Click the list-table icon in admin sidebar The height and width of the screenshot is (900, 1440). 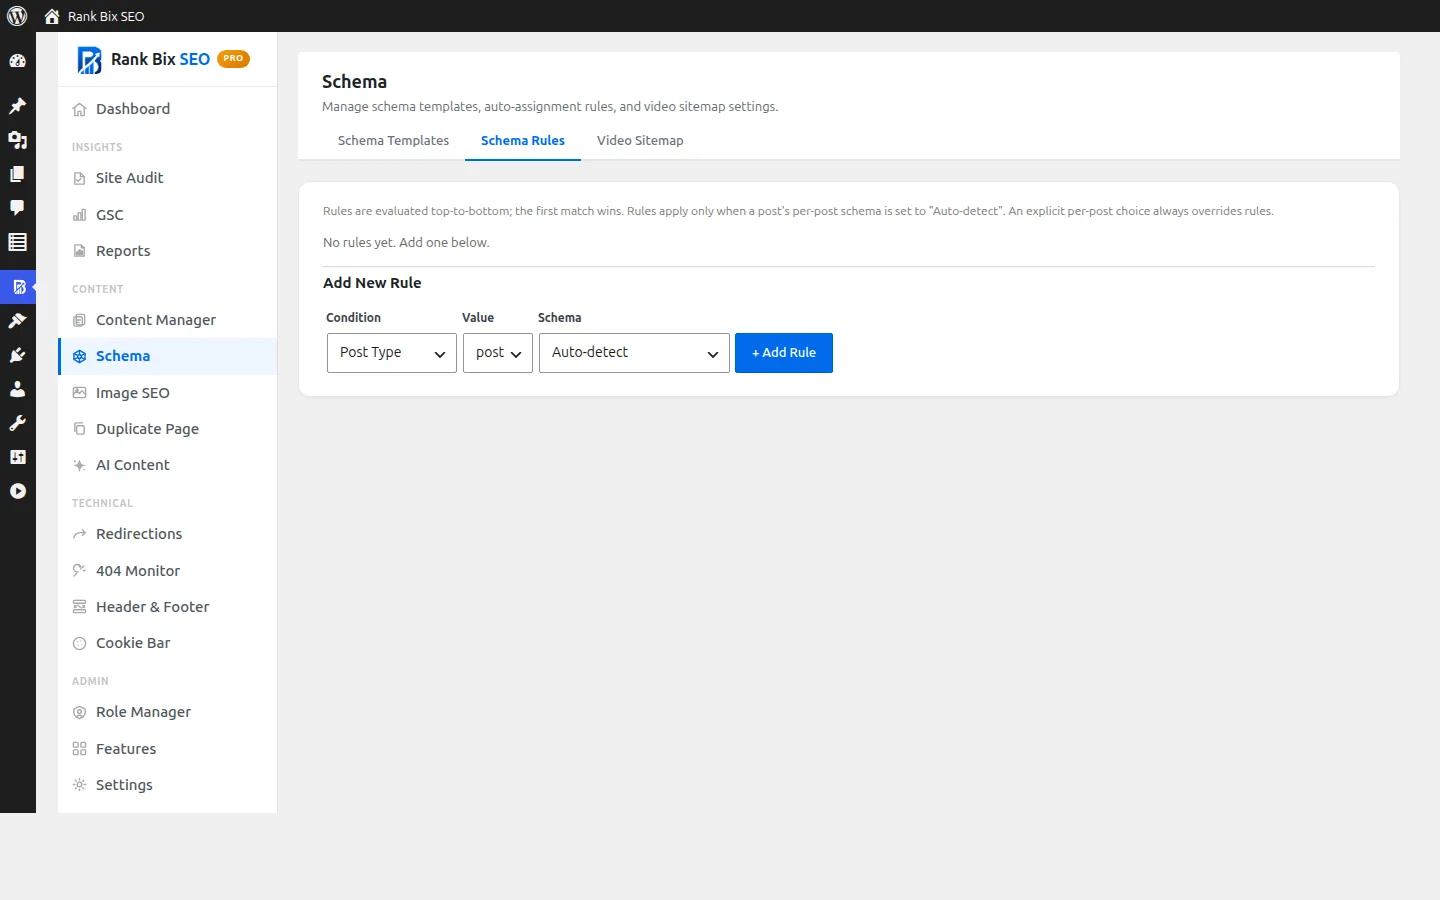tap(17, 242)
